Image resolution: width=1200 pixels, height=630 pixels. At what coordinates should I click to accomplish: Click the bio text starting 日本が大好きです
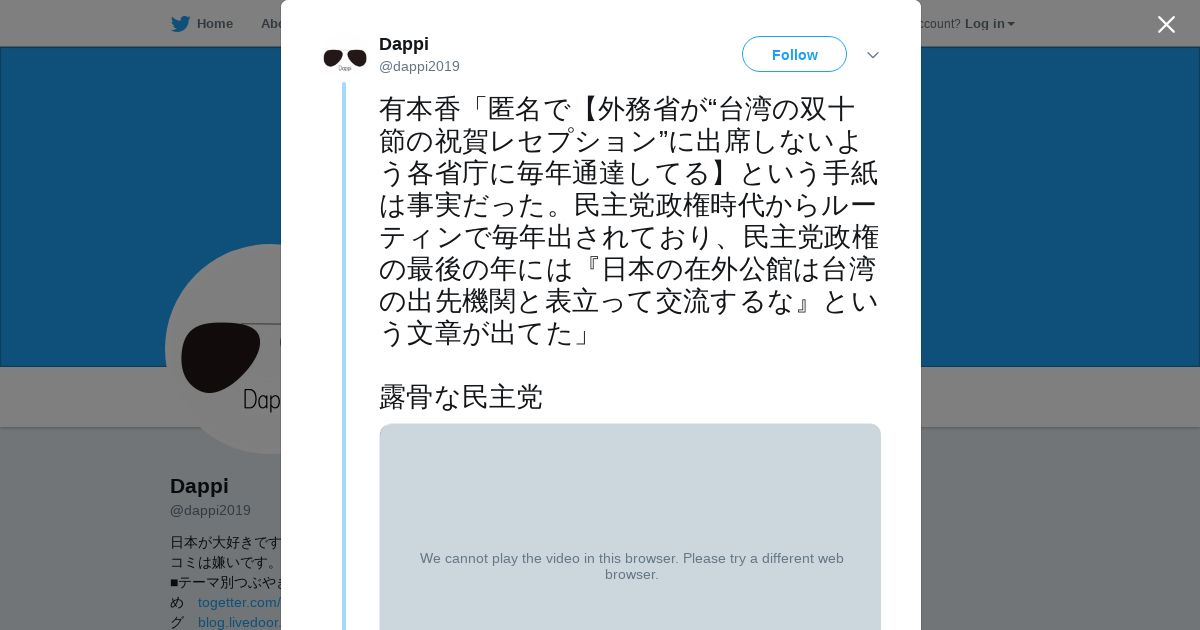click(226, 542)
